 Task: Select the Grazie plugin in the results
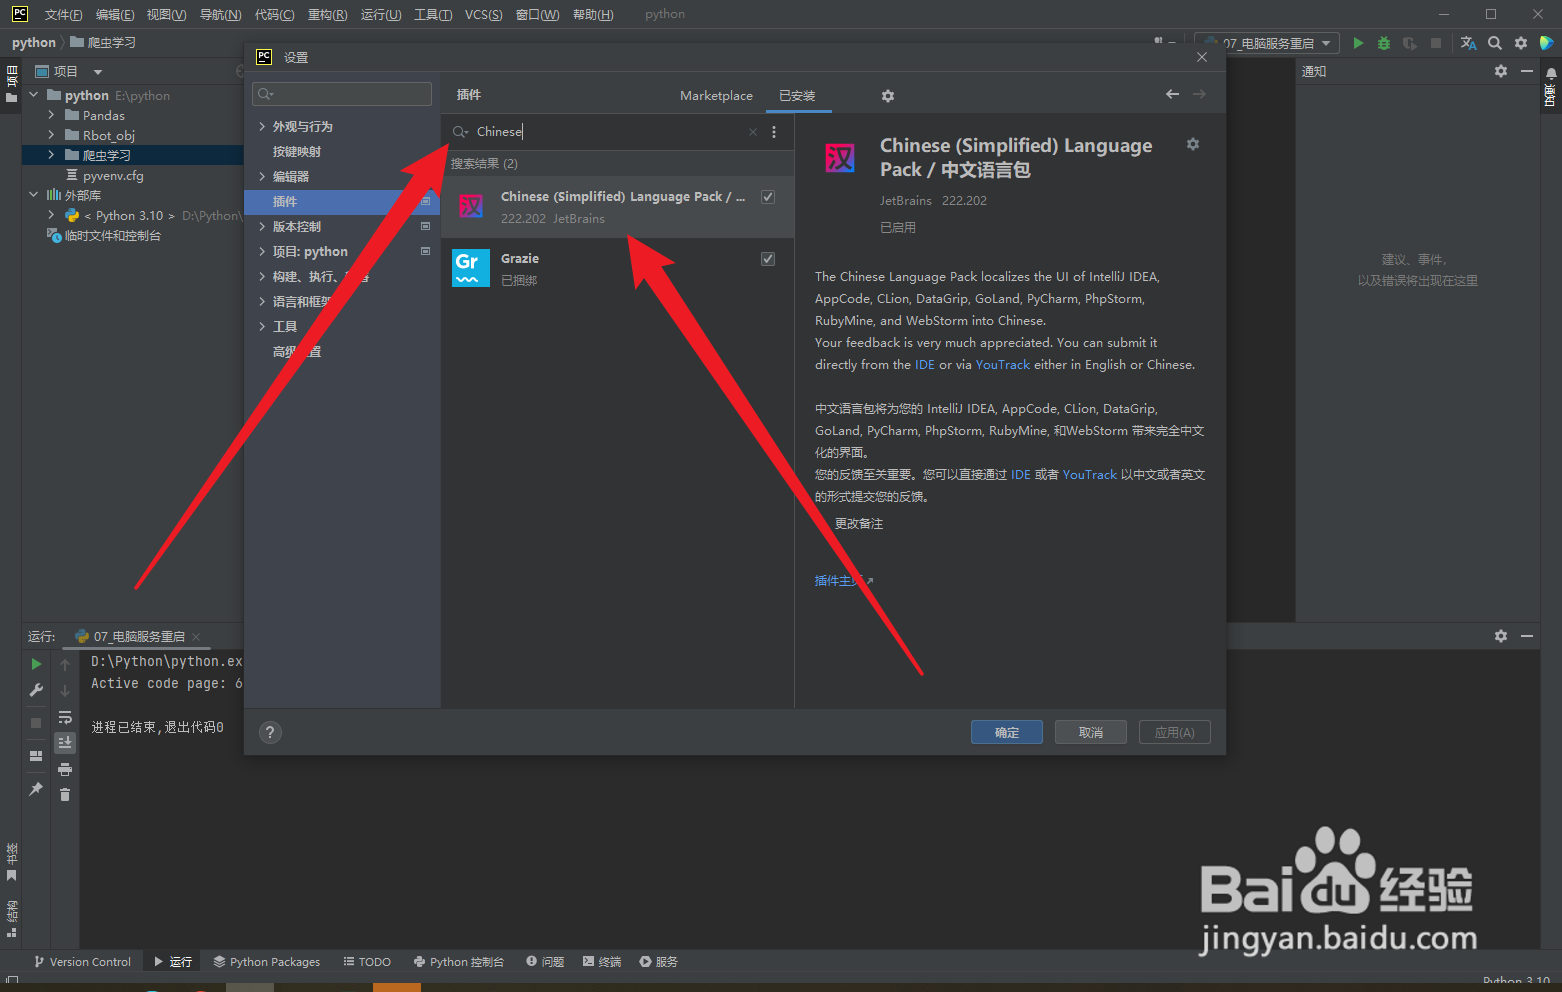[x=618, y=269]
